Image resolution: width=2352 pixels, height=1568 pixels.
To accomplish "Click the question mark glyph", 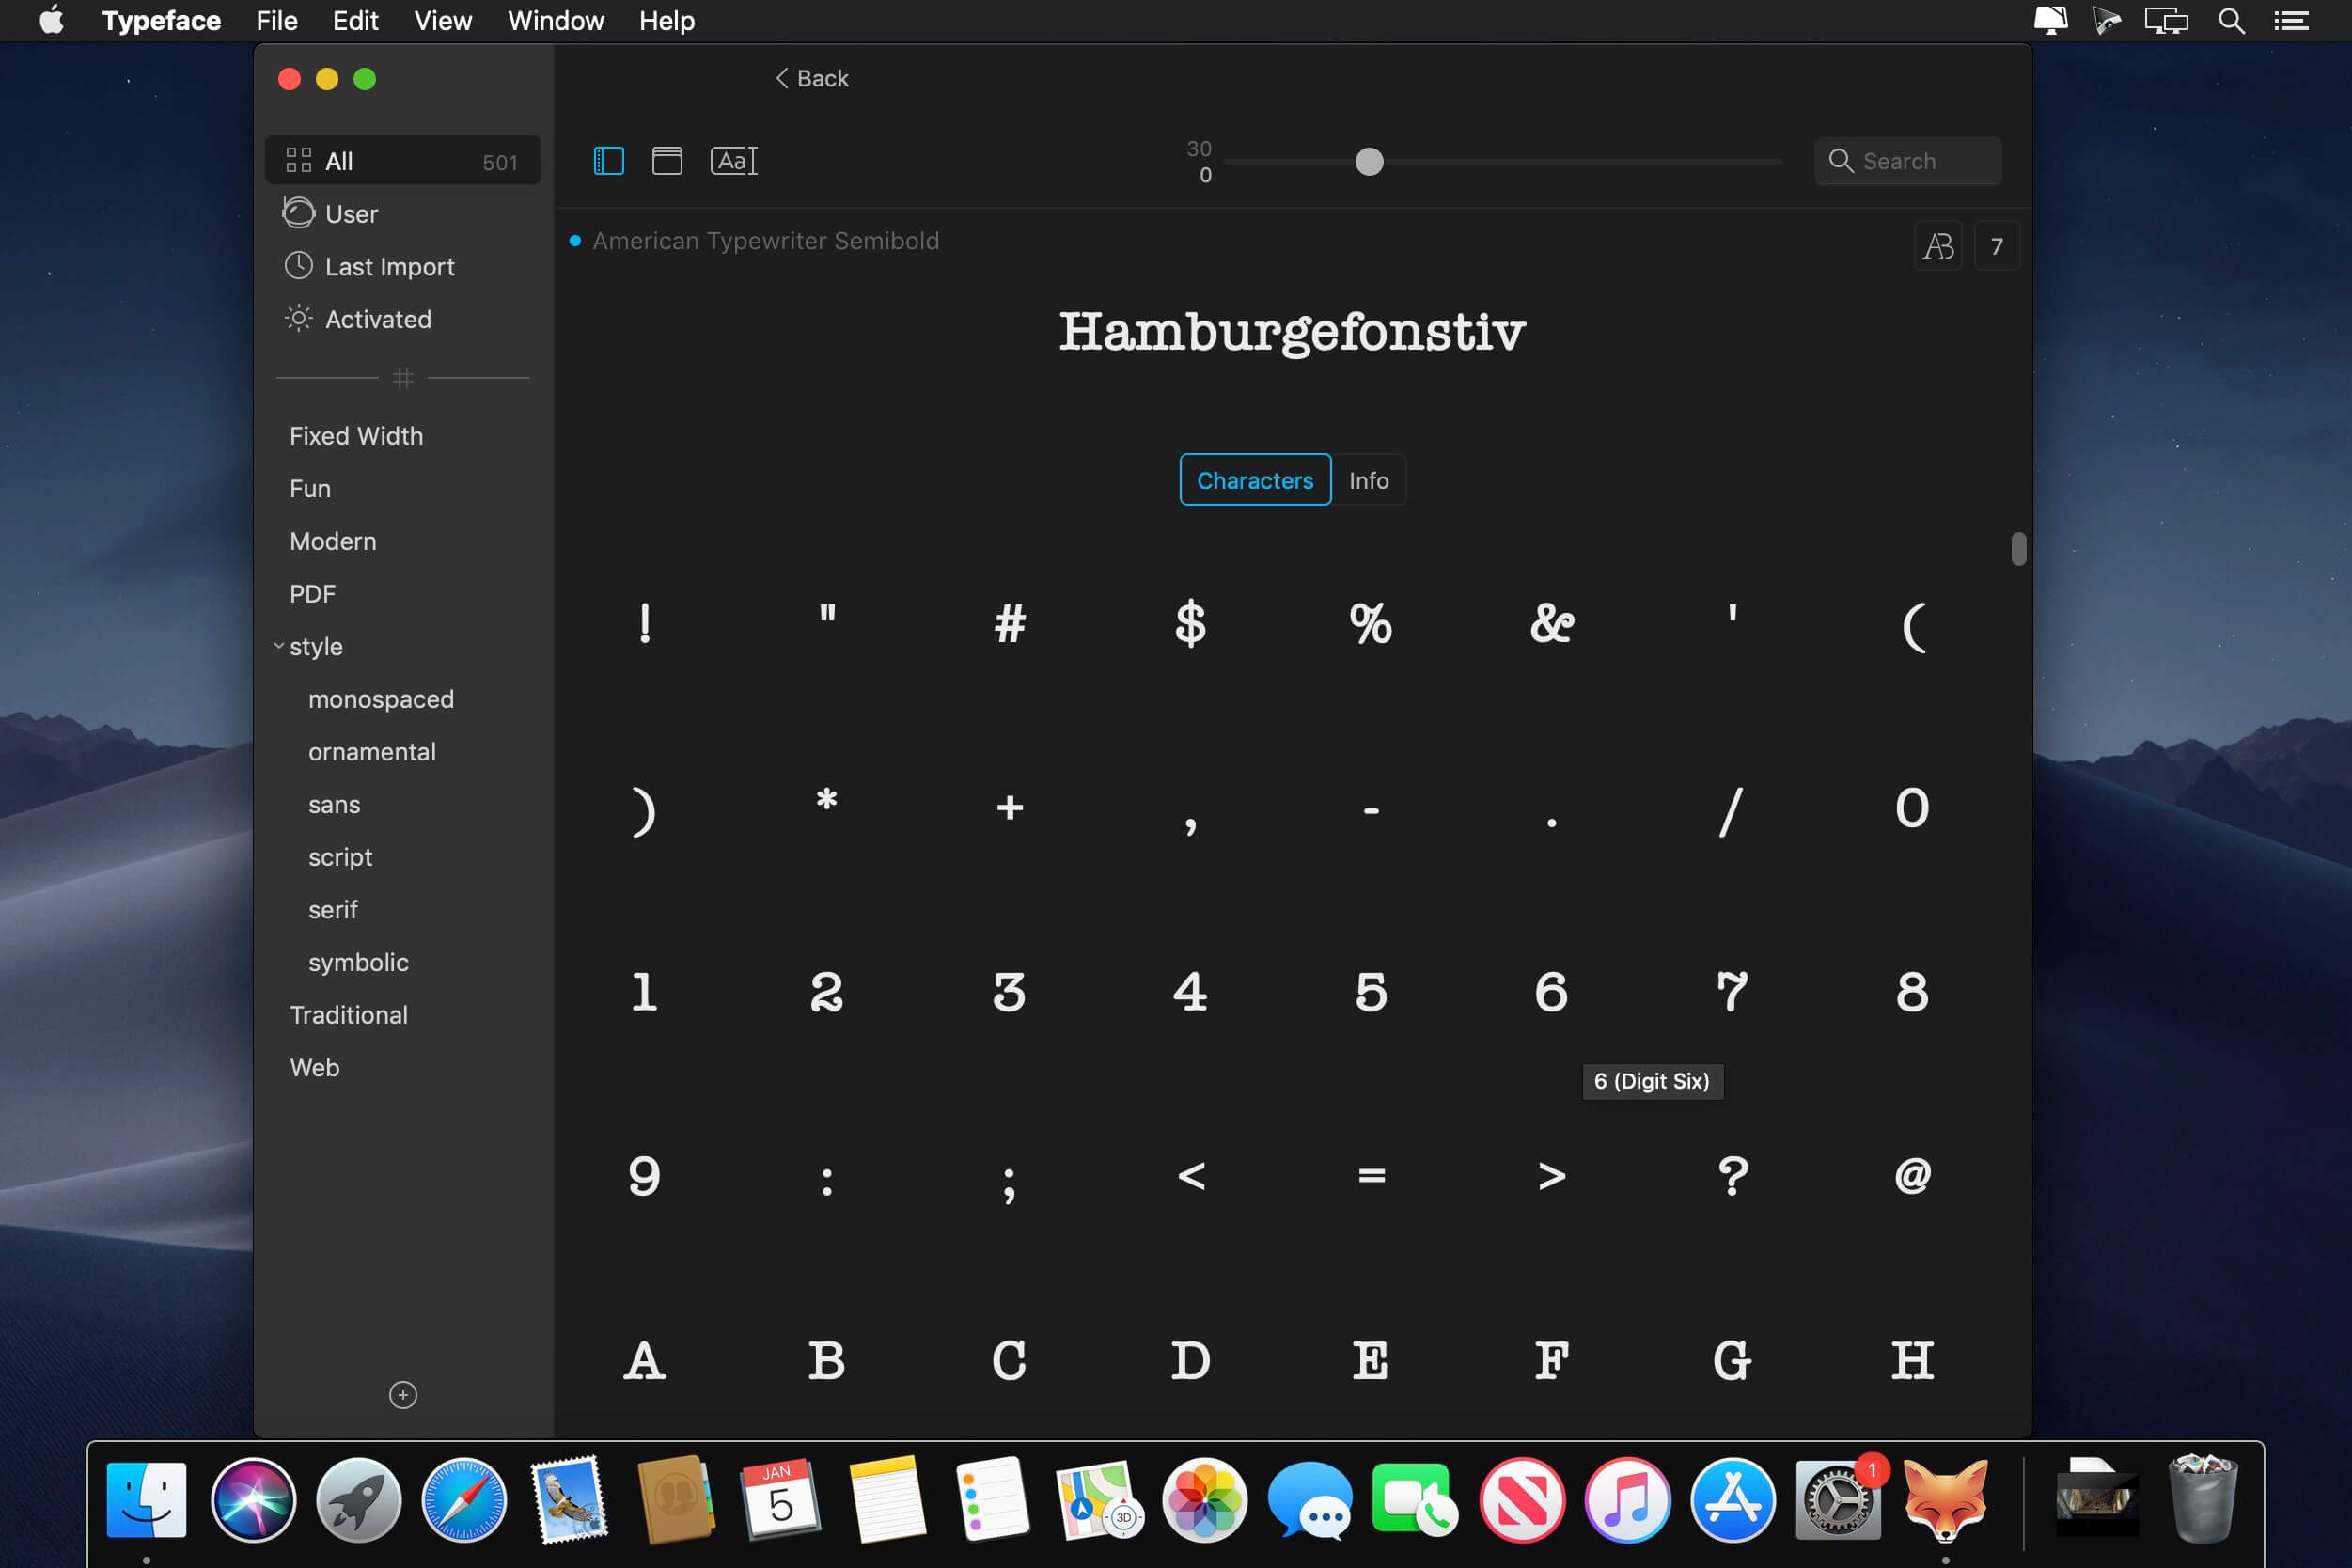I will point(1732,1176).
